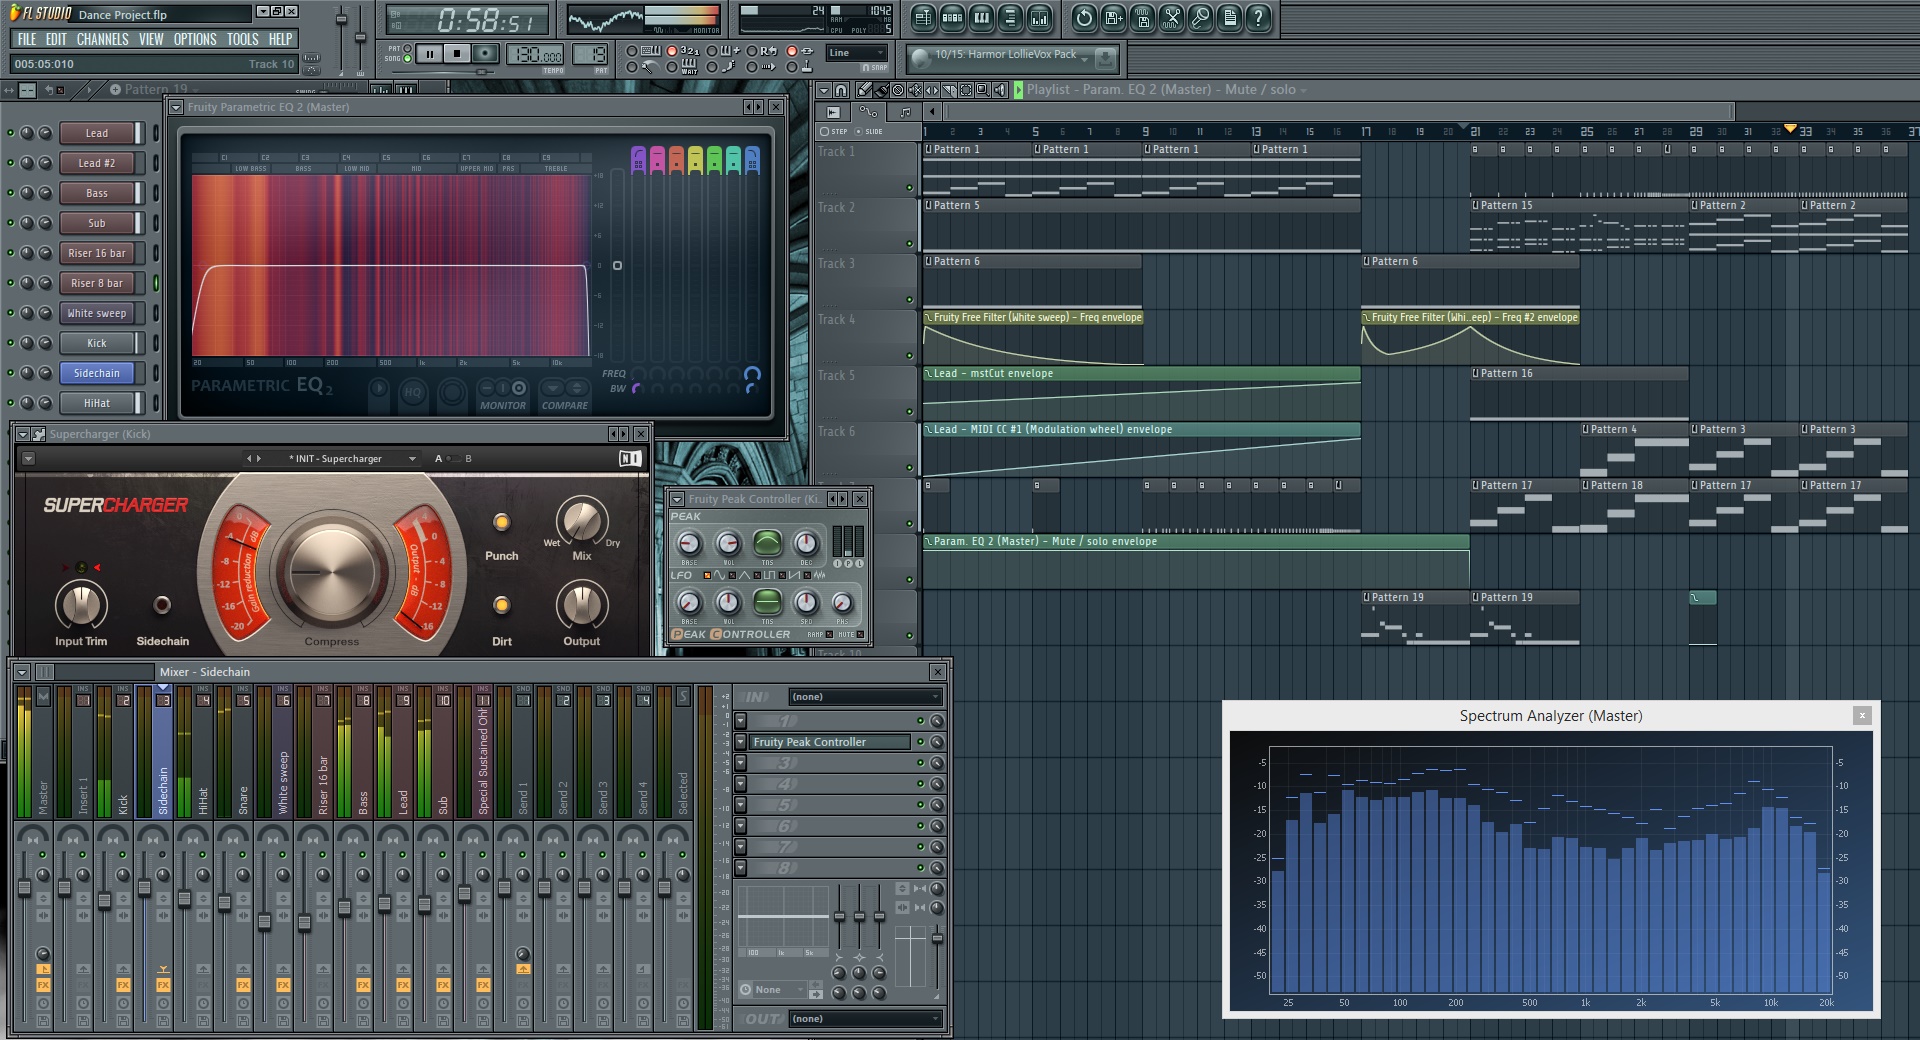Open the VIEW menu
This screenshot has width=1920, height=1040.
151,39
